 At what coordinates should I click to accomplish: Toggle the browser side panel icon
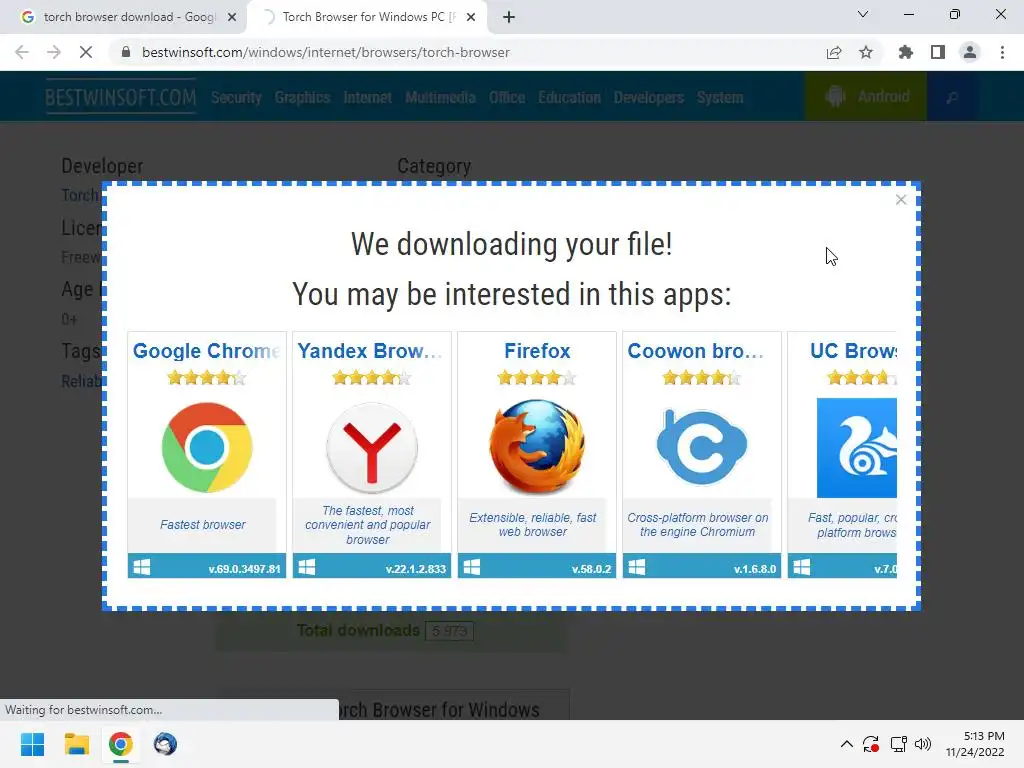(938, 52)
